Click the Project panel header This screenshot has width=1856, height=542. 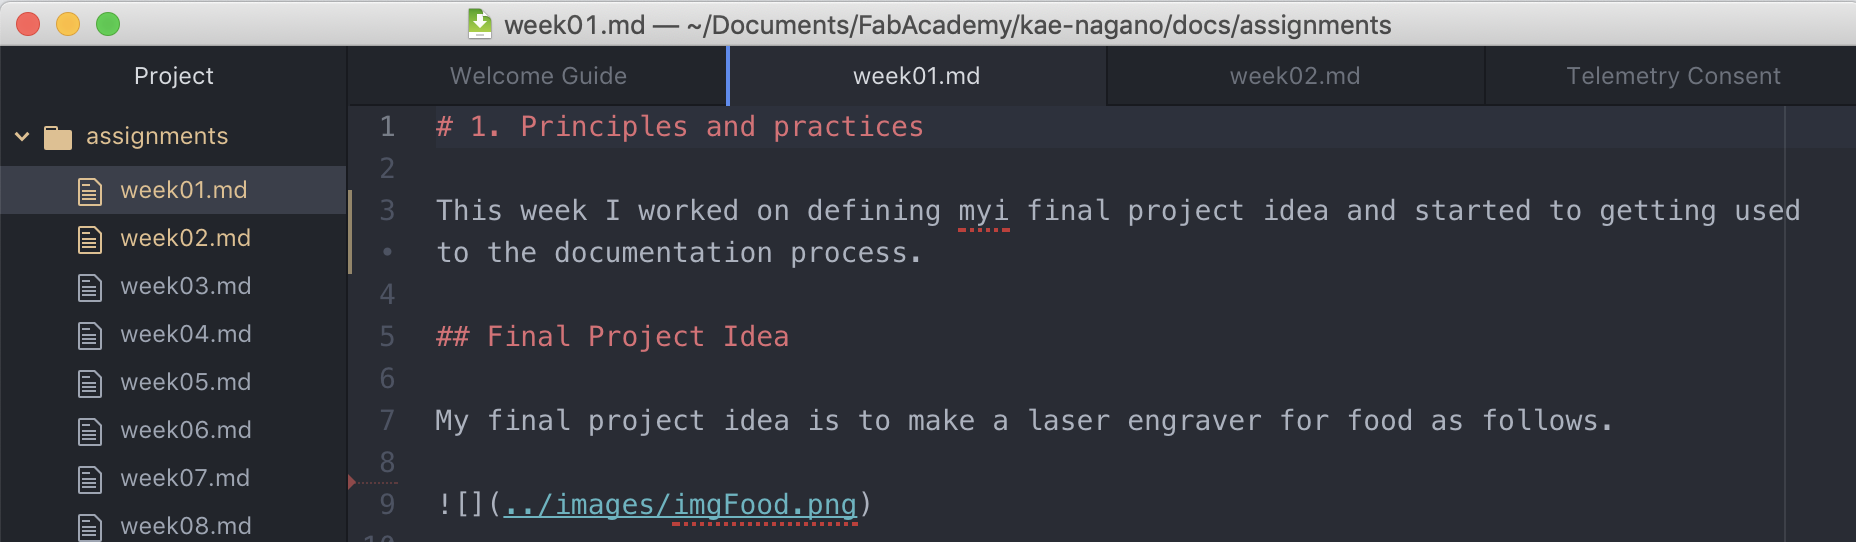point(173,76)
